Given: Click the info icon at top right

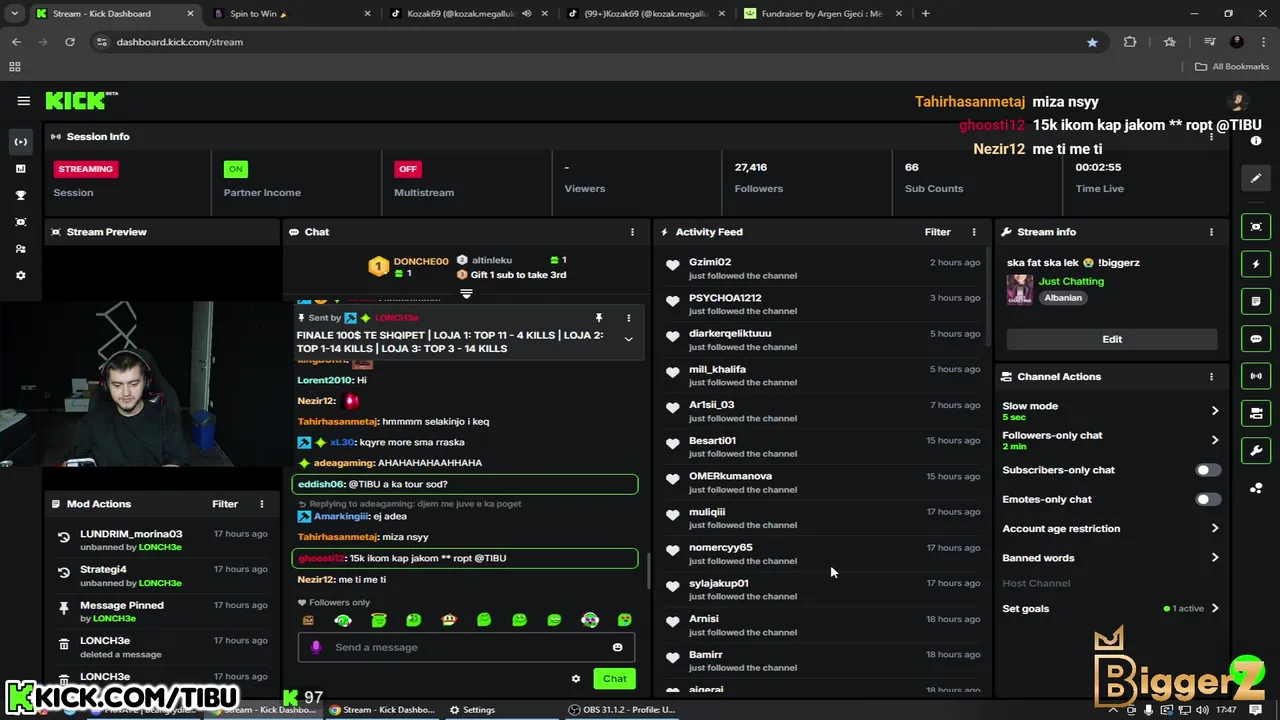Looking at the screenshot, I should [x=1256, y=141].
